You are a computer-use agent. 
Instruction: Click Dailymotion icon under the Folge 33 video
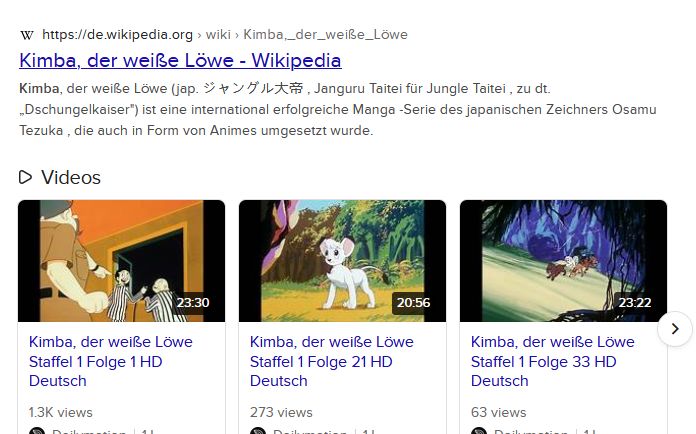[x=479, y=431]
